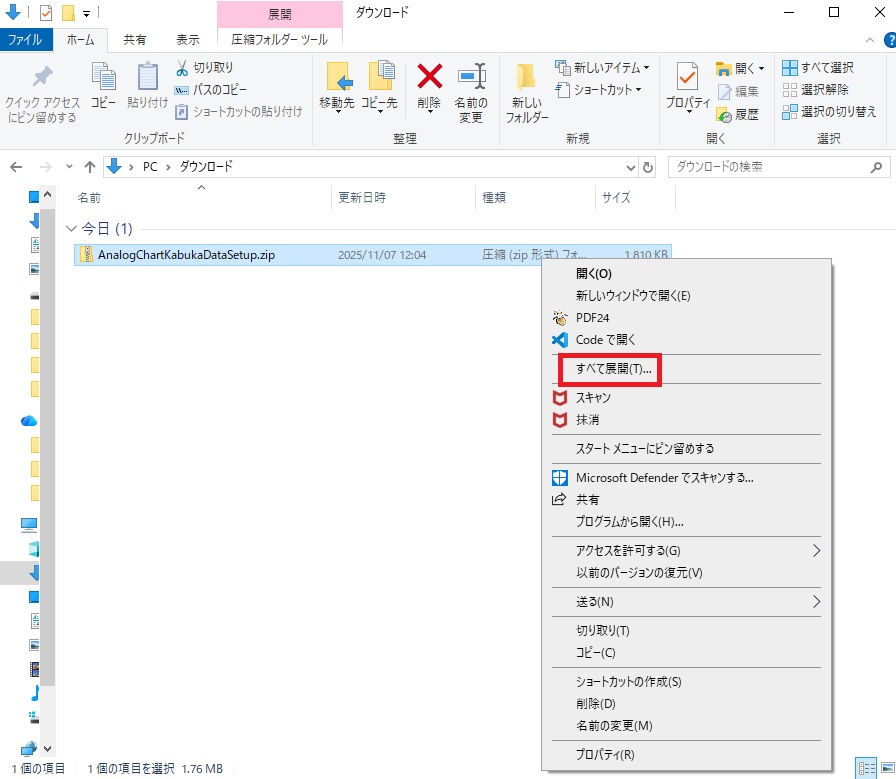Click the refresh button beside address bar
The width and height of the screenshot is (896, 779).
648,167
